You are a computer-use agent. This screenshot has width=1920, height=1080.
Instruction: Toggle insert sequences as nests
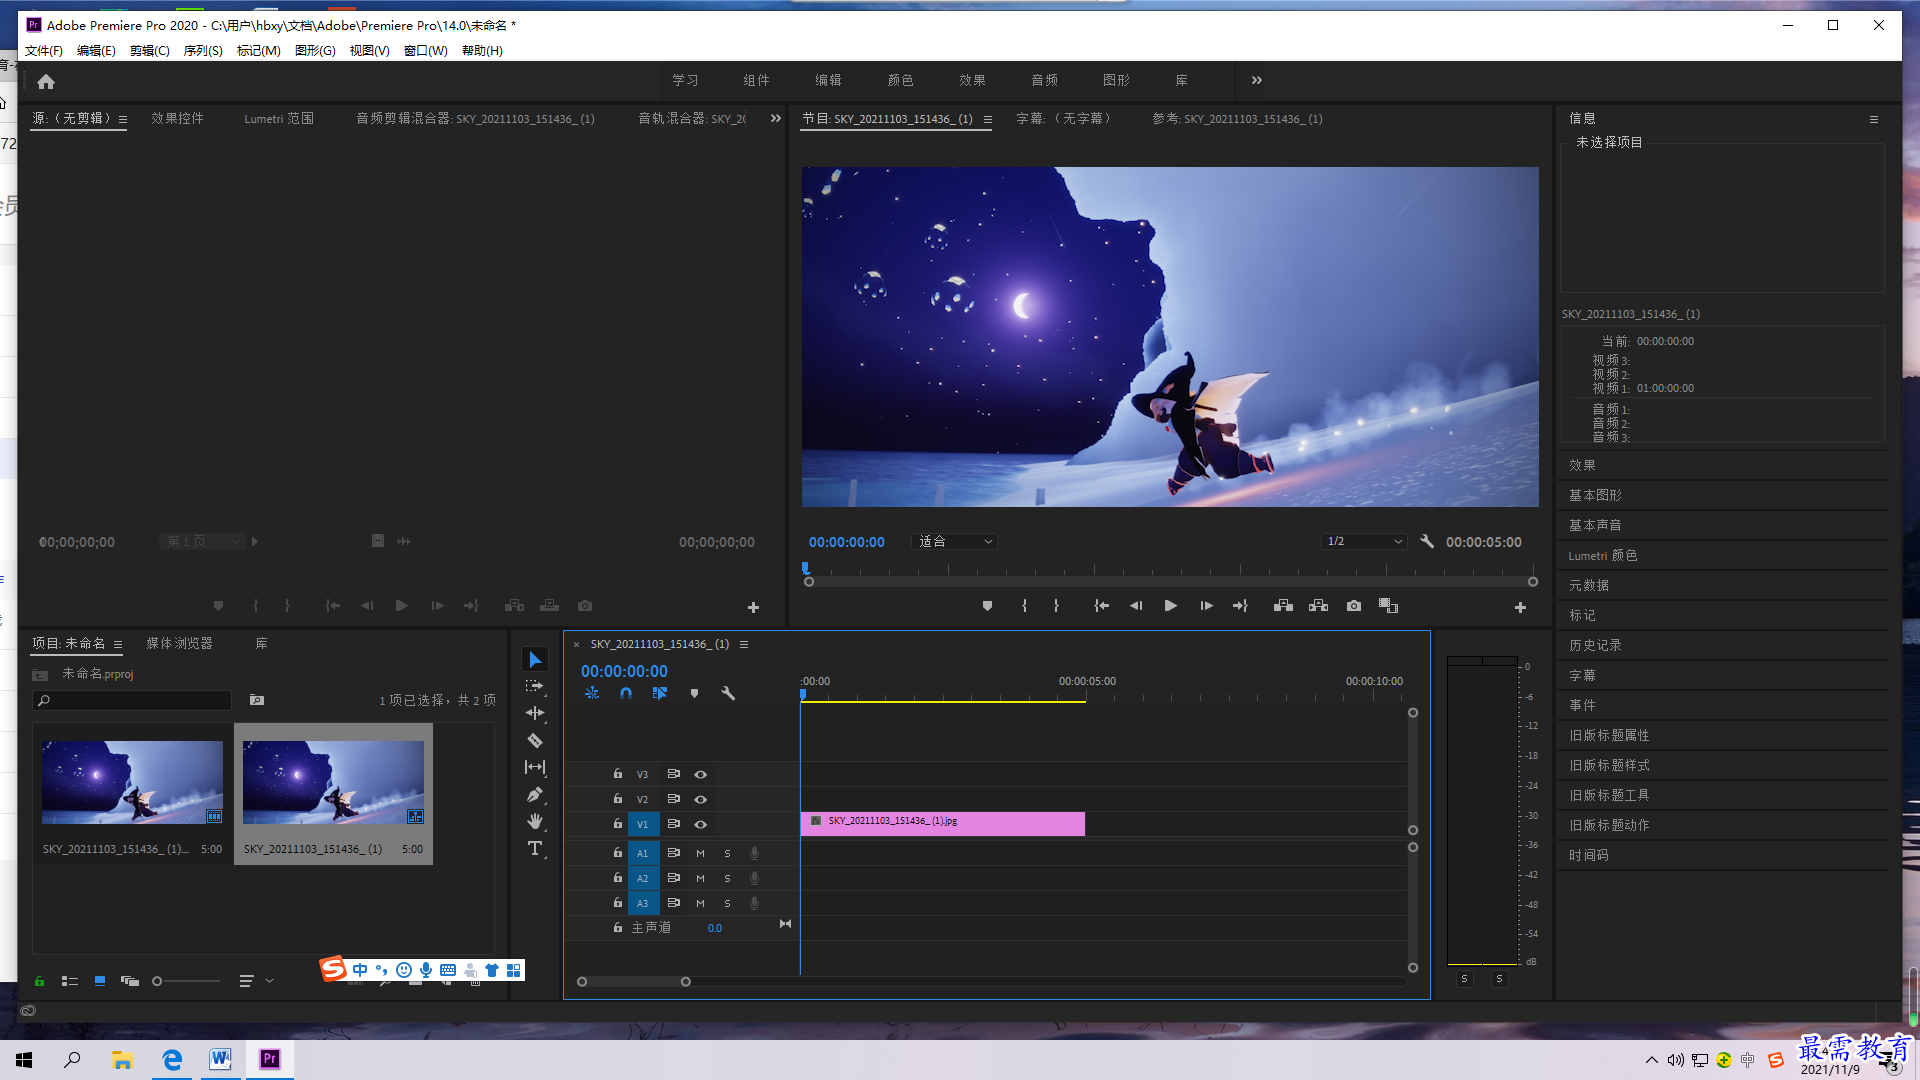(592, 693)
